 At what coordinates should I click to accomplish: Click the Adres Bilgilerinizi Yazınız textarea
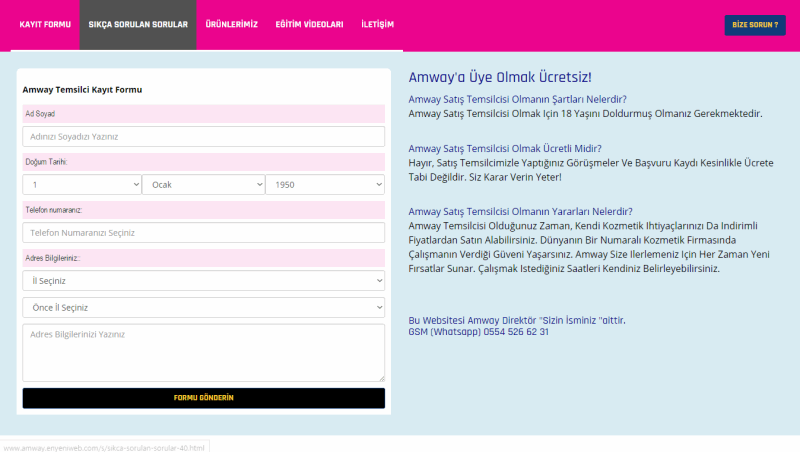pos(204,353)
